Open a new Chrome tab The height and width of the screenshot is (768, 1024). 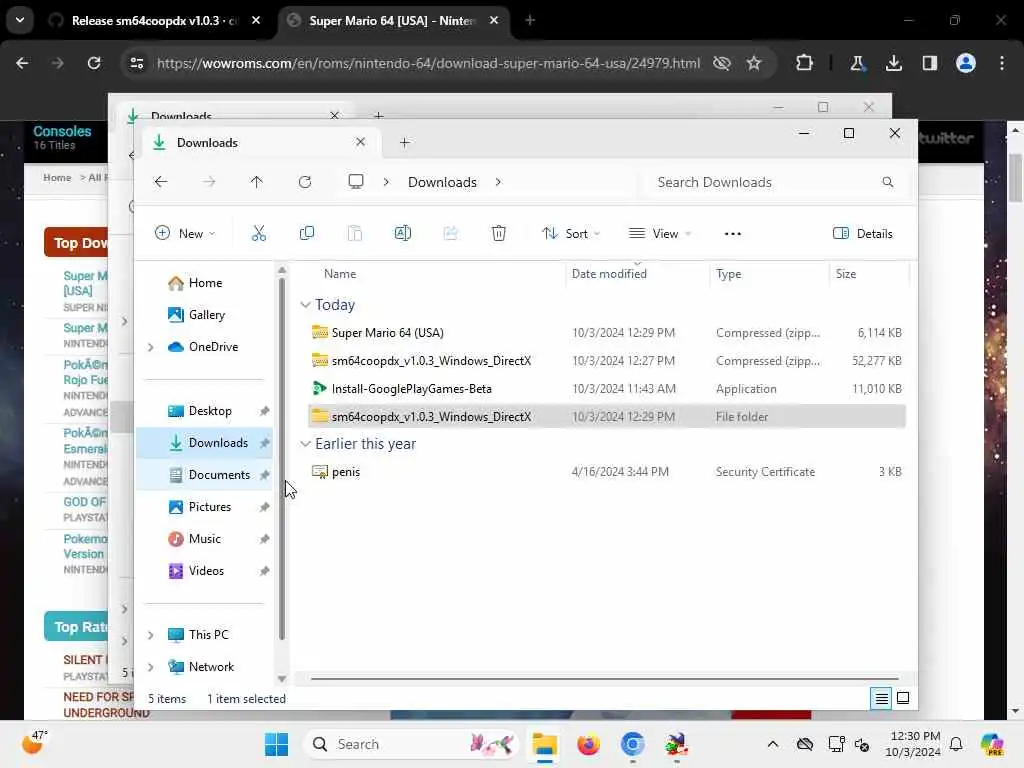[x=530, y=20]
